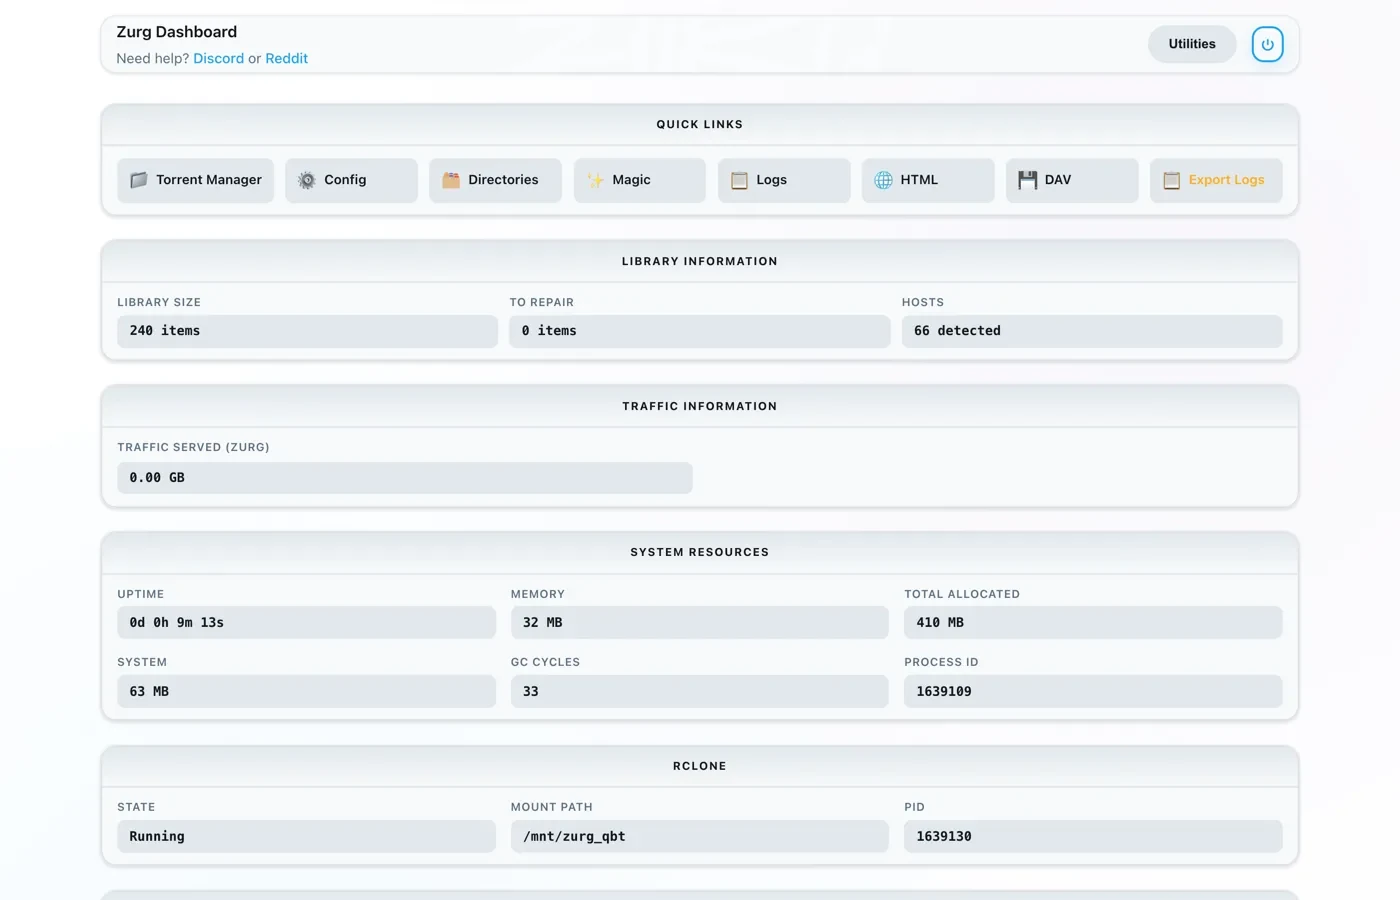
Task: Select the process ID value 1639109
Action: 1093,691
